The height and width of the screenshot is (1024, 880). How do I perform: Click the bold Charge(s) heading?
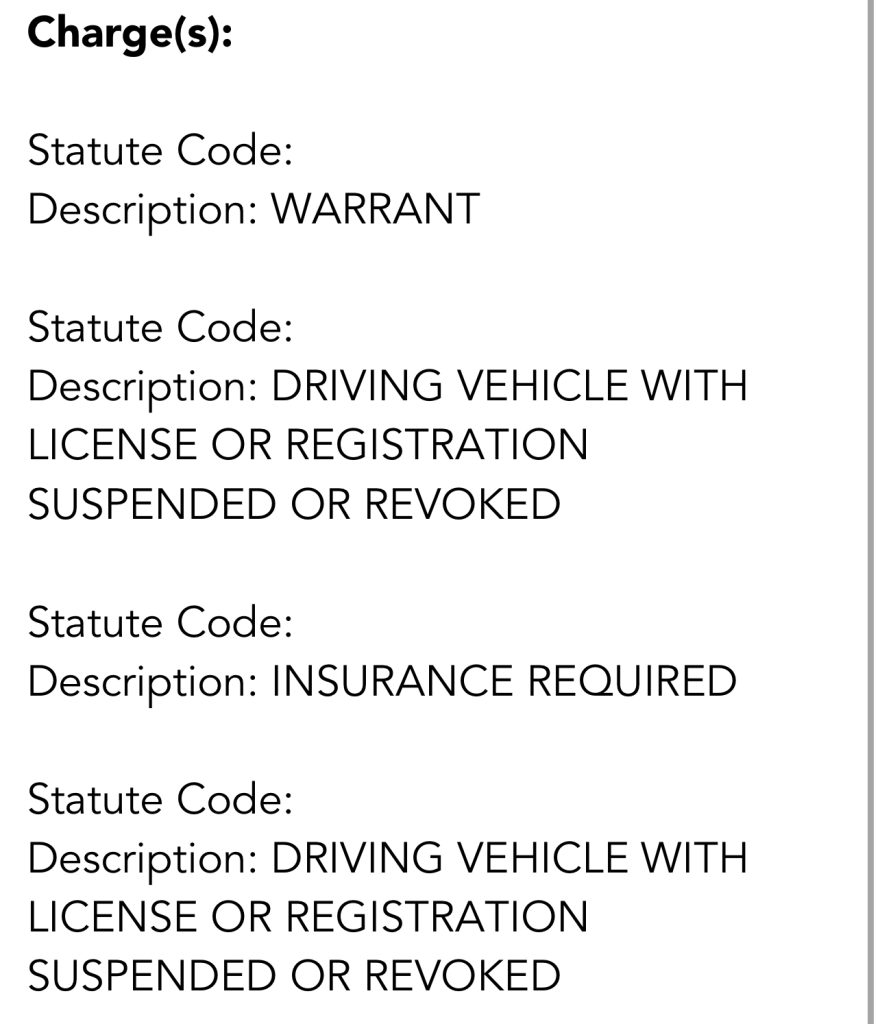129,34
